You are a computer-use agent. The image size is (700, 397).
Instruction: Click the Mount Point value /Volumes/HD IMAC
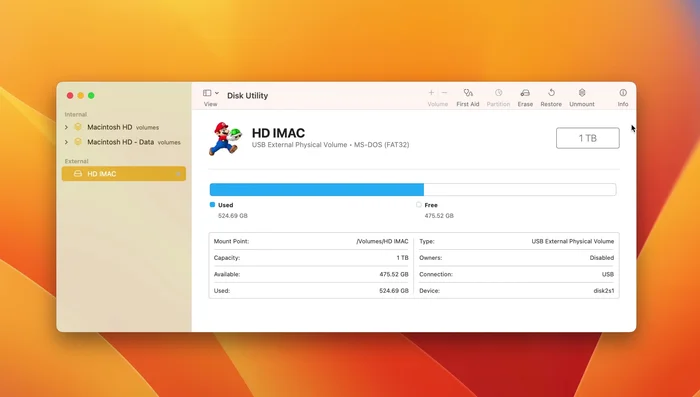tap(382, 241)
